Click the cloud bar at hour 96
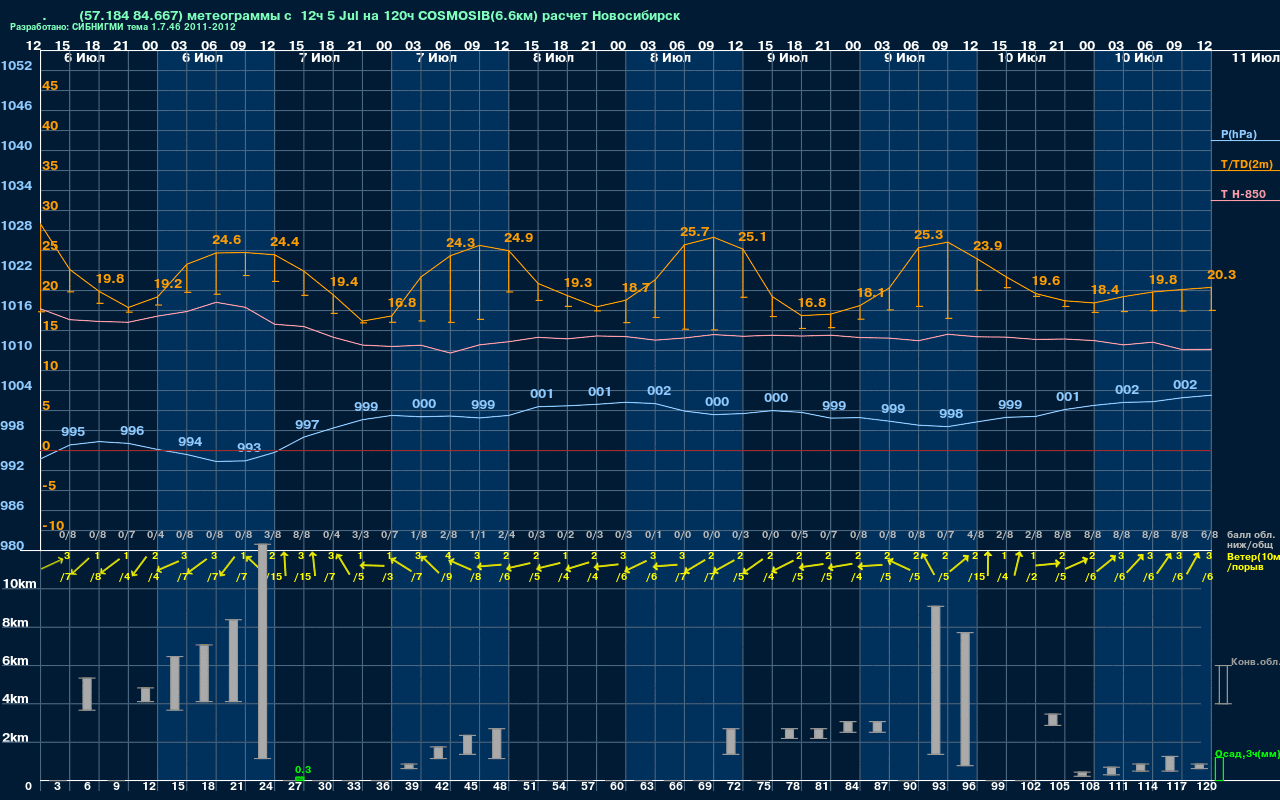Image resolution: width=1280 pixels, height=800 pixels. point(966,698)
